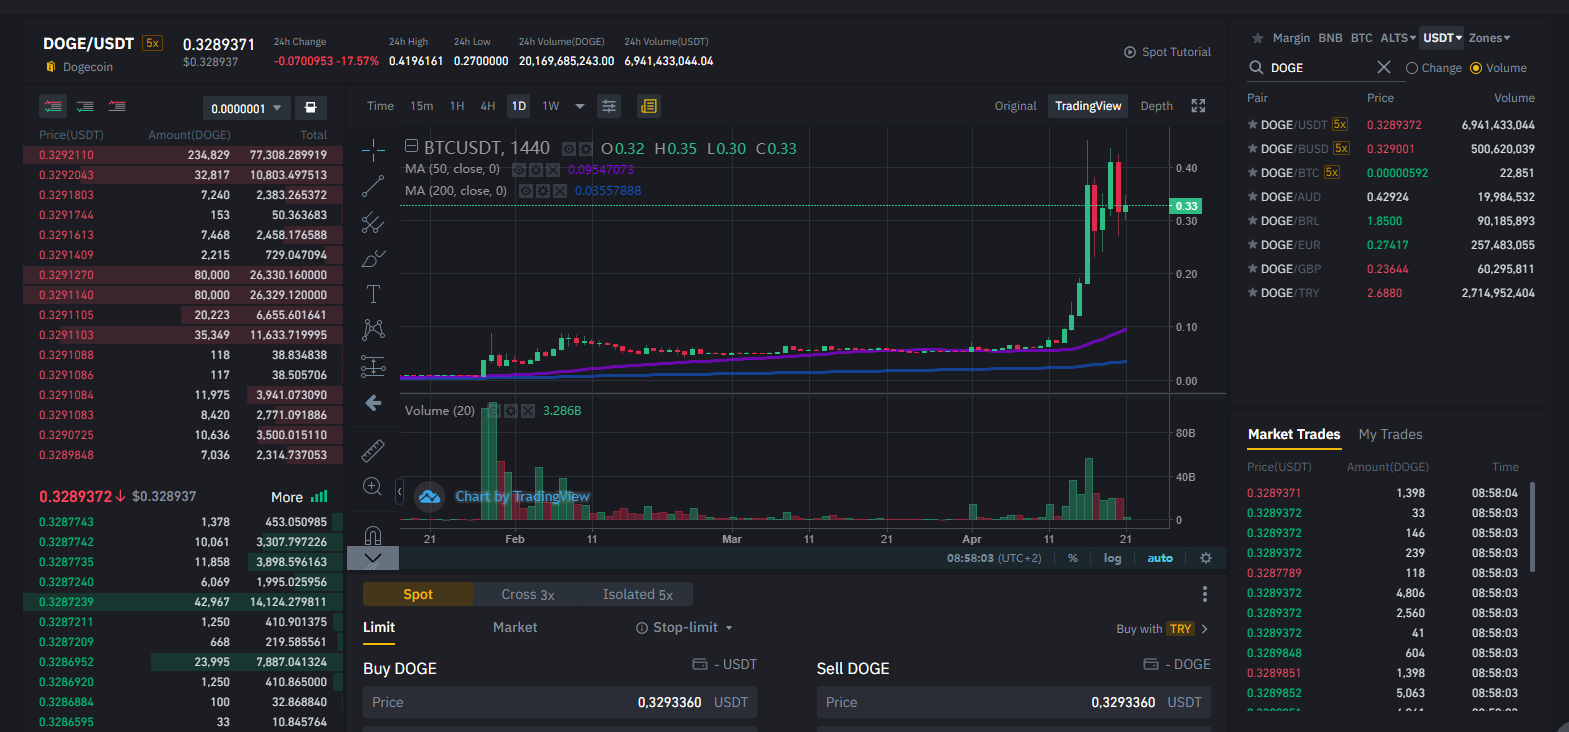
Task: Click the Buy DOGE price input field
Action: click(x=560, y=702)
